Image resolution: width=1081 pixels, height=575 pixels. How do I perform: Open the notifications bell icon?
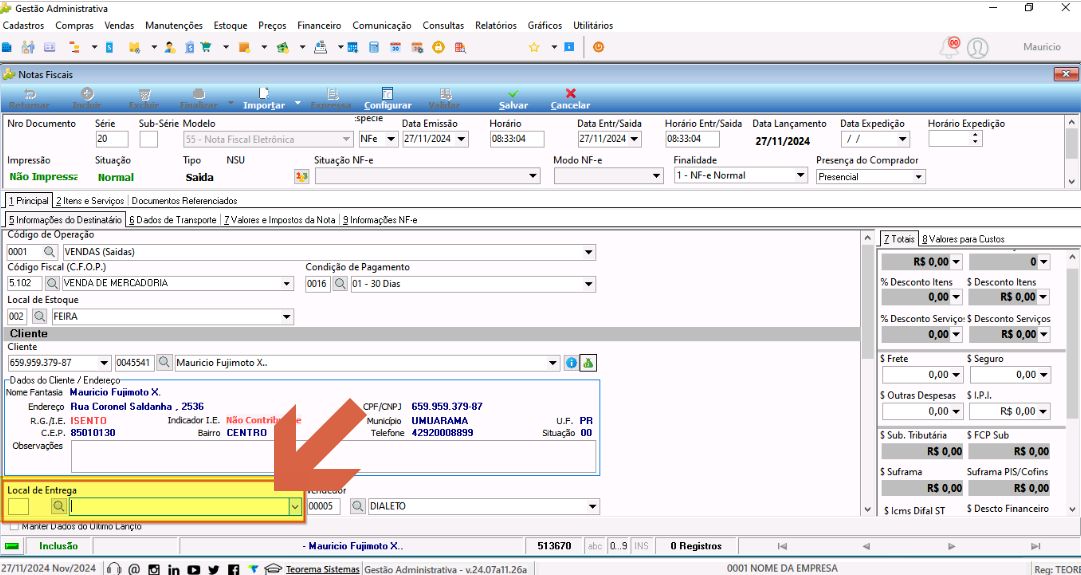pos(950,47)
